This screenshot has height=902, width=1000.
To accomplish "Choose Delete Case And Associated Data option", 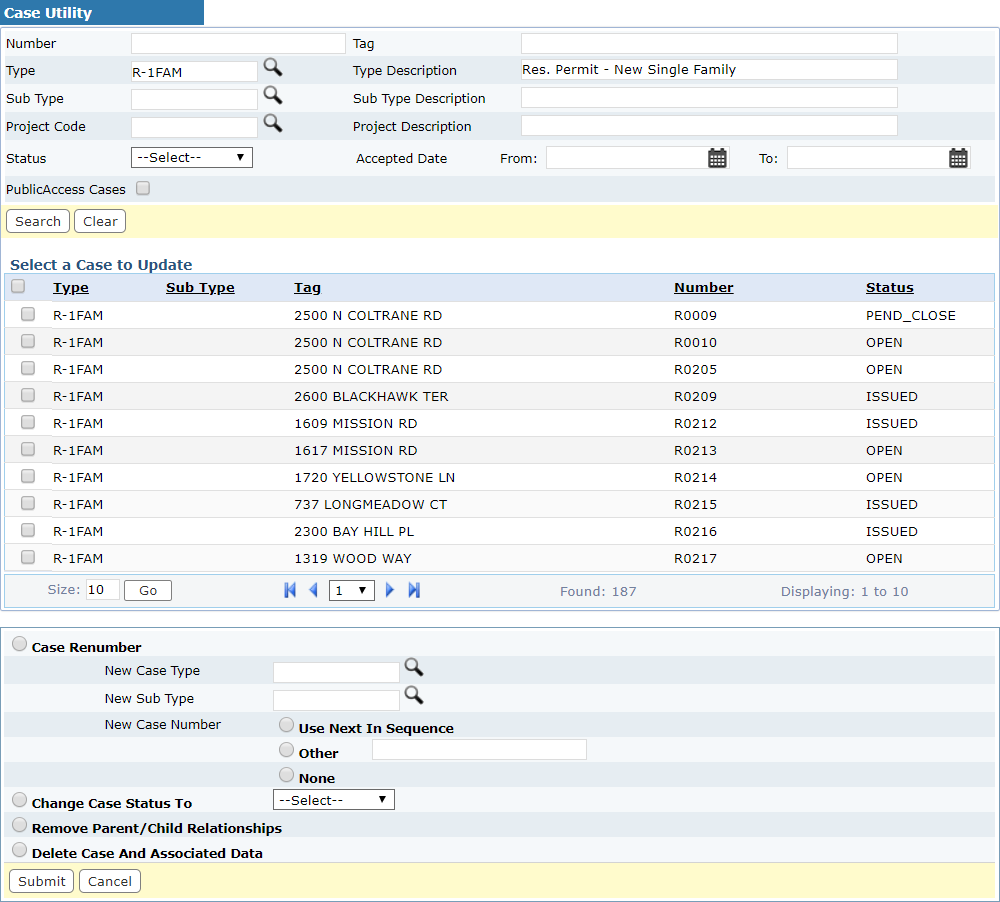I will pos(19,850).
